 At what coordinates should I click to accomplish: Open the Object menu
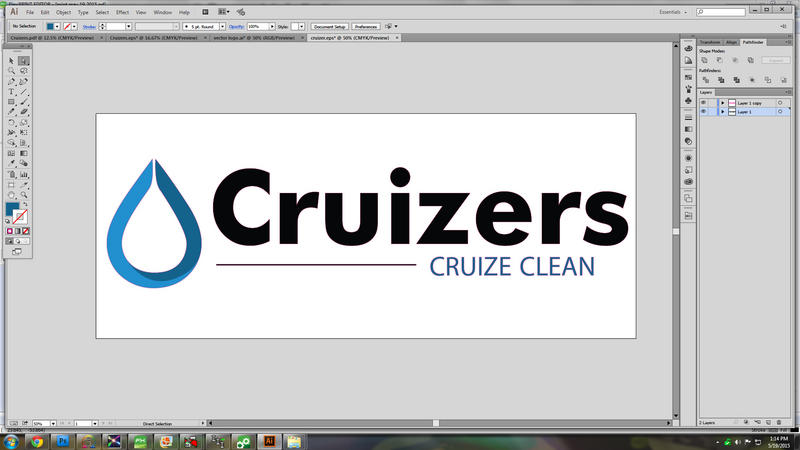click(x=63, y=12)
